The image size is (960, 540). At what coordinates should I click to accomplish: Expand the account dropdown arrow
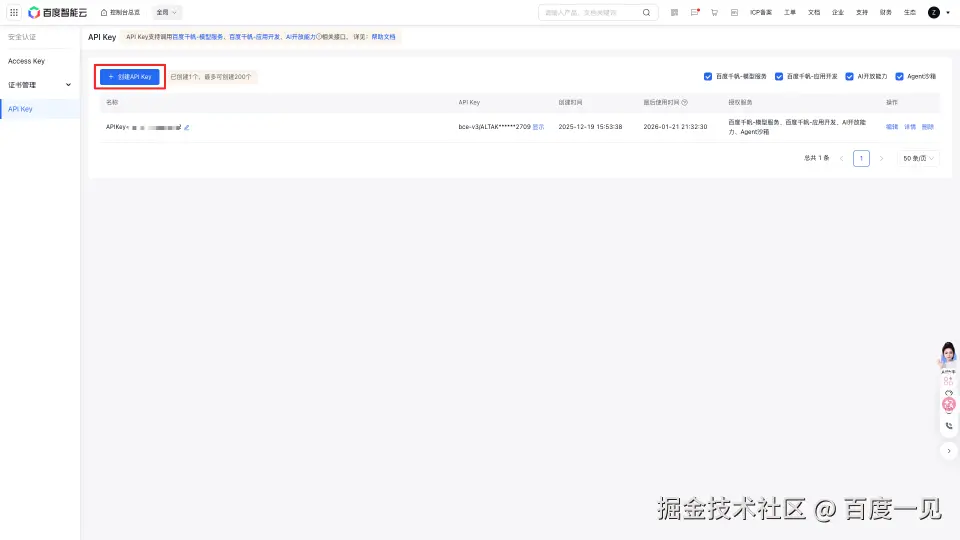(948, 12)
